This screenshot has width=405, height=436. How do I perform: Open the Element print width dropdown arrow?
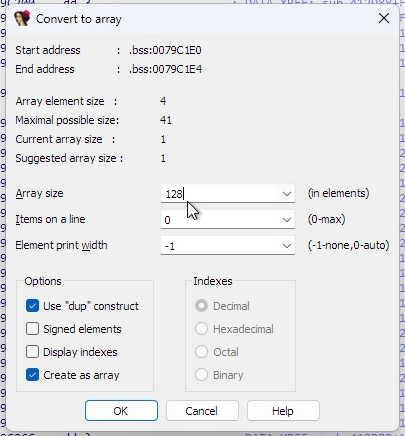(x=287, y=246)
